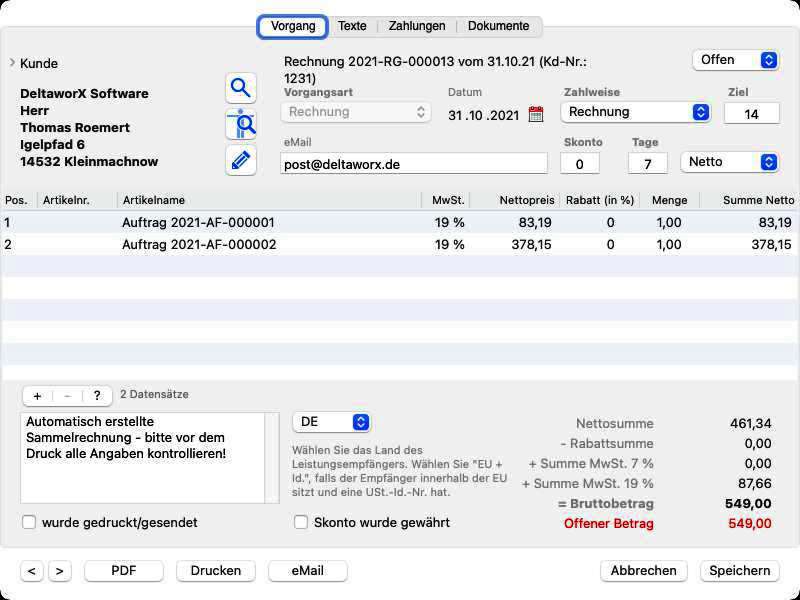
Task: Click the PDF export button
Action: [x=123, y=571]
